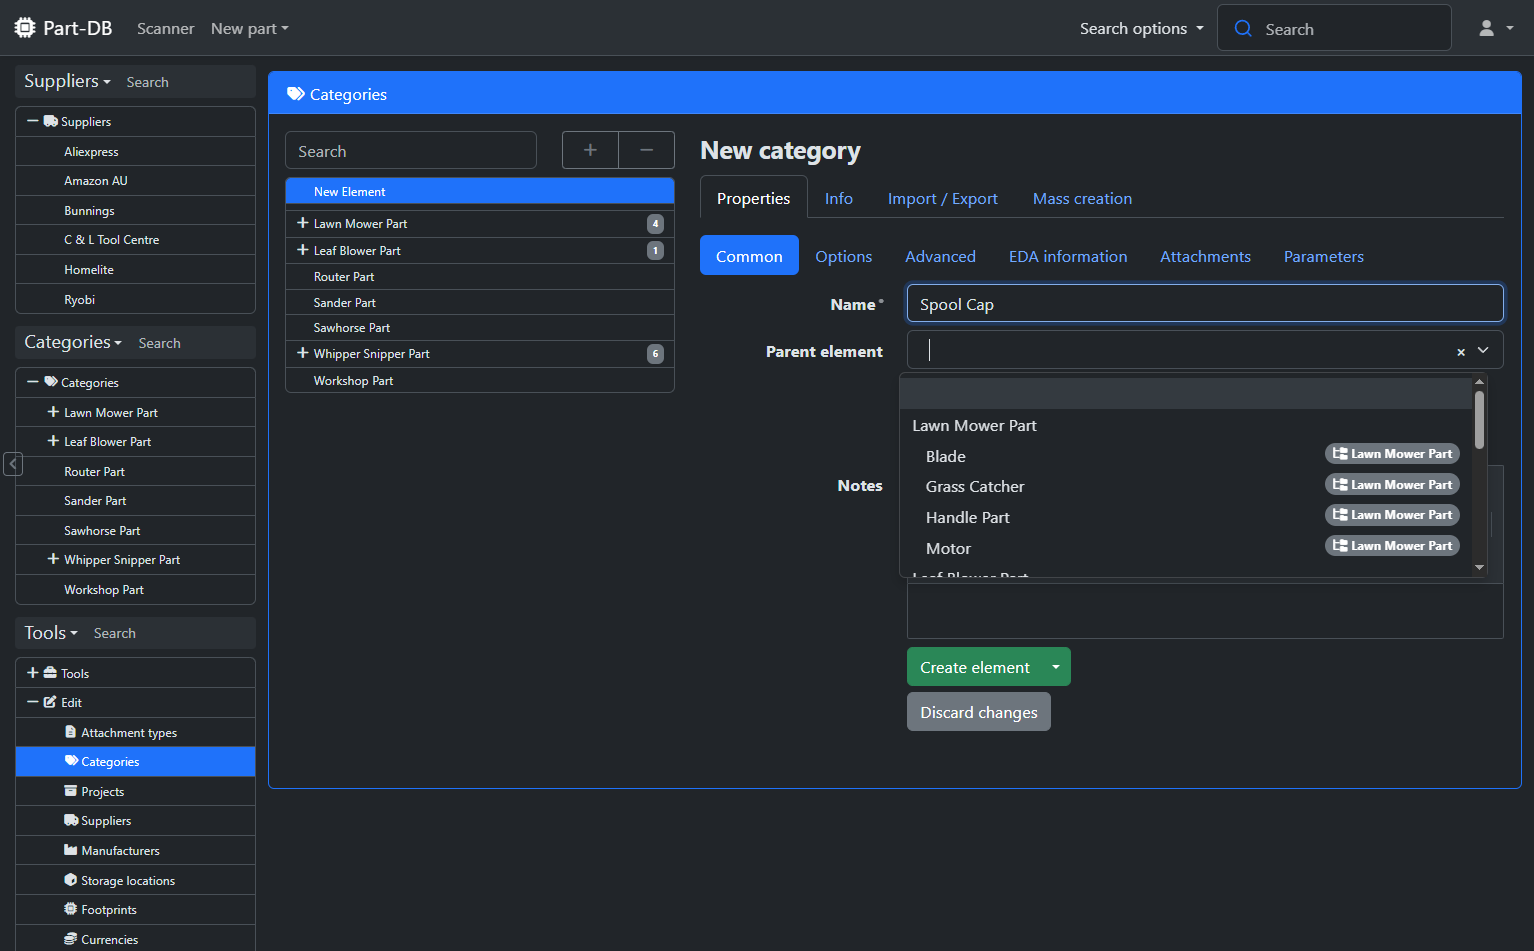Select Blade in parent element dropdown
This screenshot has height=951, width=1534.
pyautogui.click(x=1187, y=456)
